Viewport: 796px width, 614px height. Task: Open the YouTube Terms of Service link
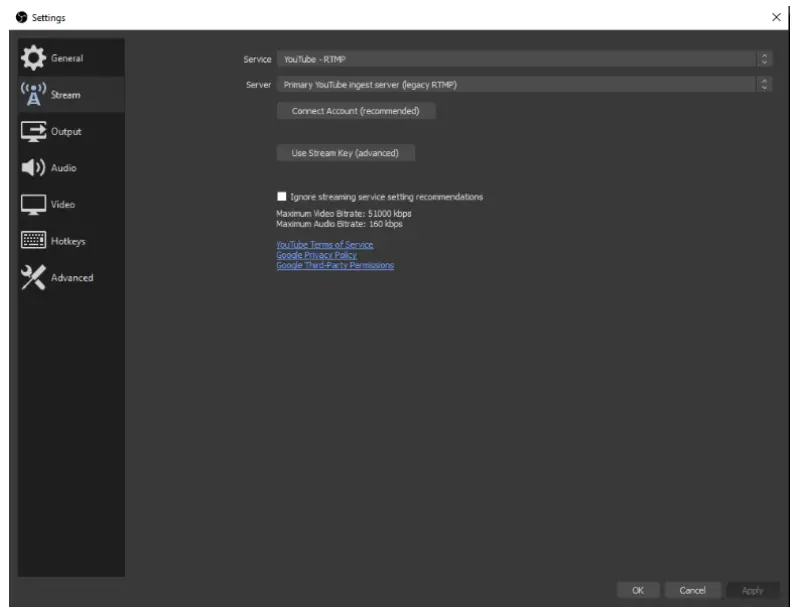click(x=325, y=245)
